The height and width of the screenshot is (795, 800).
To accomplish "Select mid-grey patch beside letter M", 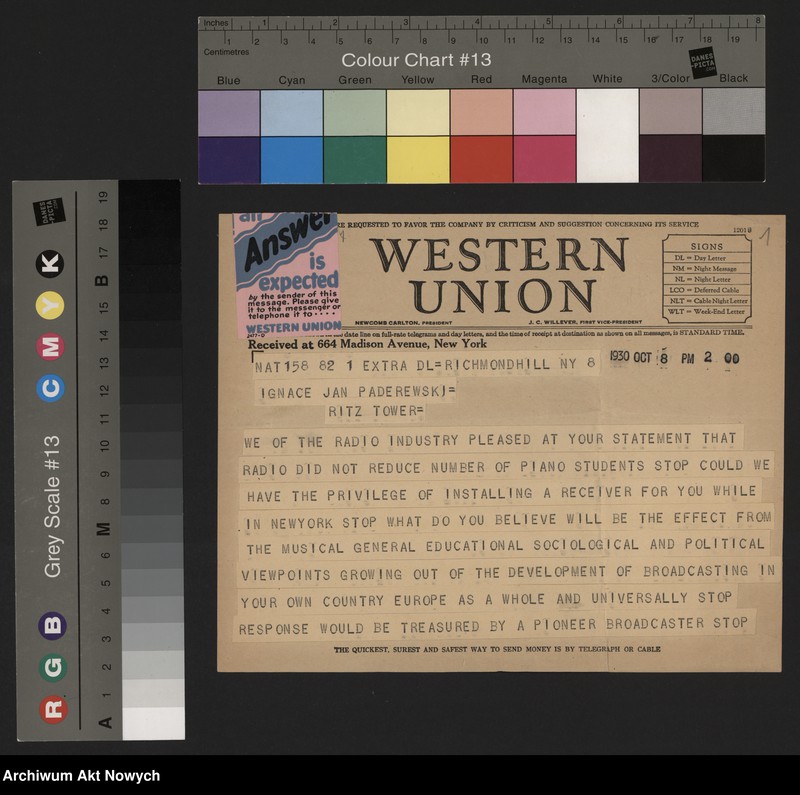I will (152, 529).
